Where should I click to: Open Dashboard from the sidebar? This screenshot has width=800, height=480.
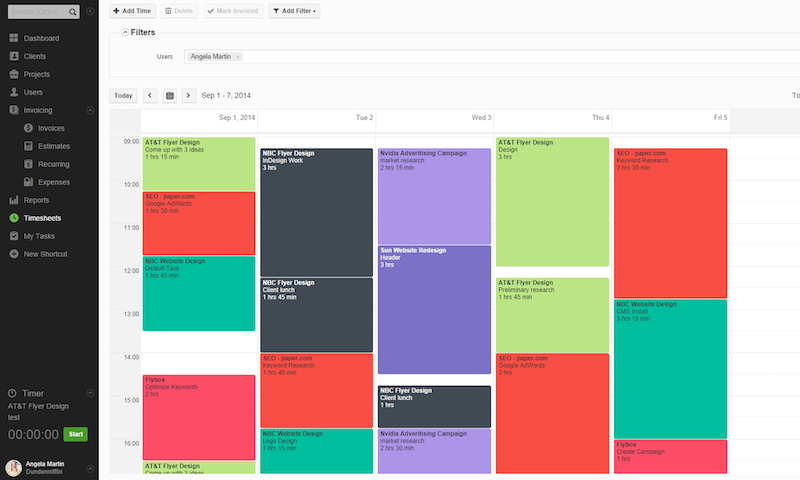(41, 38)
